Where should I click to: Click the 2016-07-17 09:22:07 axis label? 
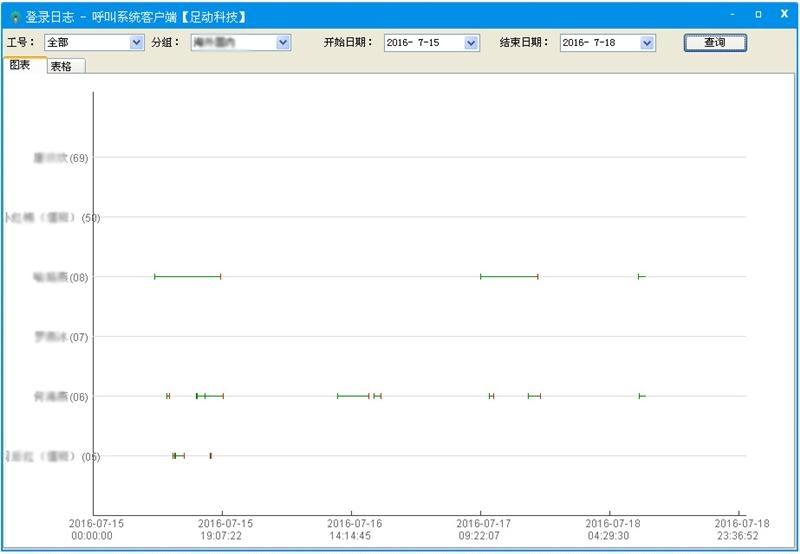point(483,529)
